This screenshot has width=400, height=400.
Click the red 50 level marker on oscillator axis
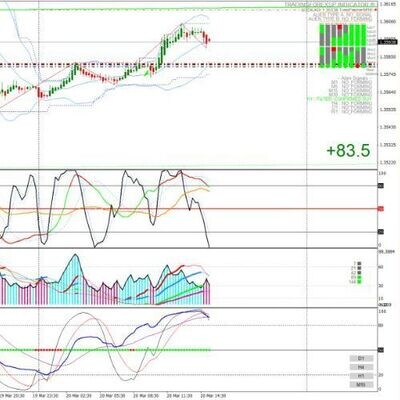point(380,209)
